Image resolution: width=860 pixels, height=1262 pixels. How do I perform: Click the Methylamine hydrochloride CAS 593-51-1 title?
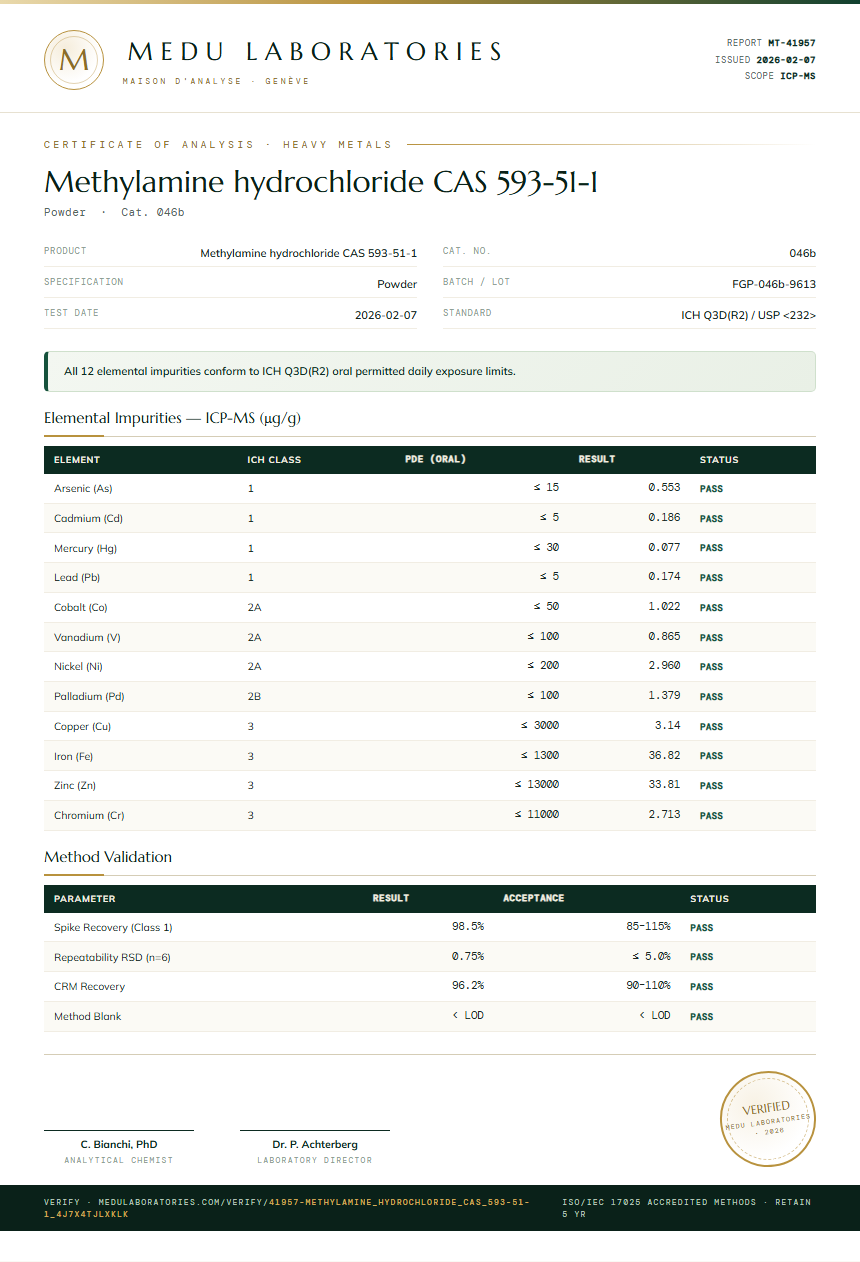pyautogui.click(x=321, y=182)
